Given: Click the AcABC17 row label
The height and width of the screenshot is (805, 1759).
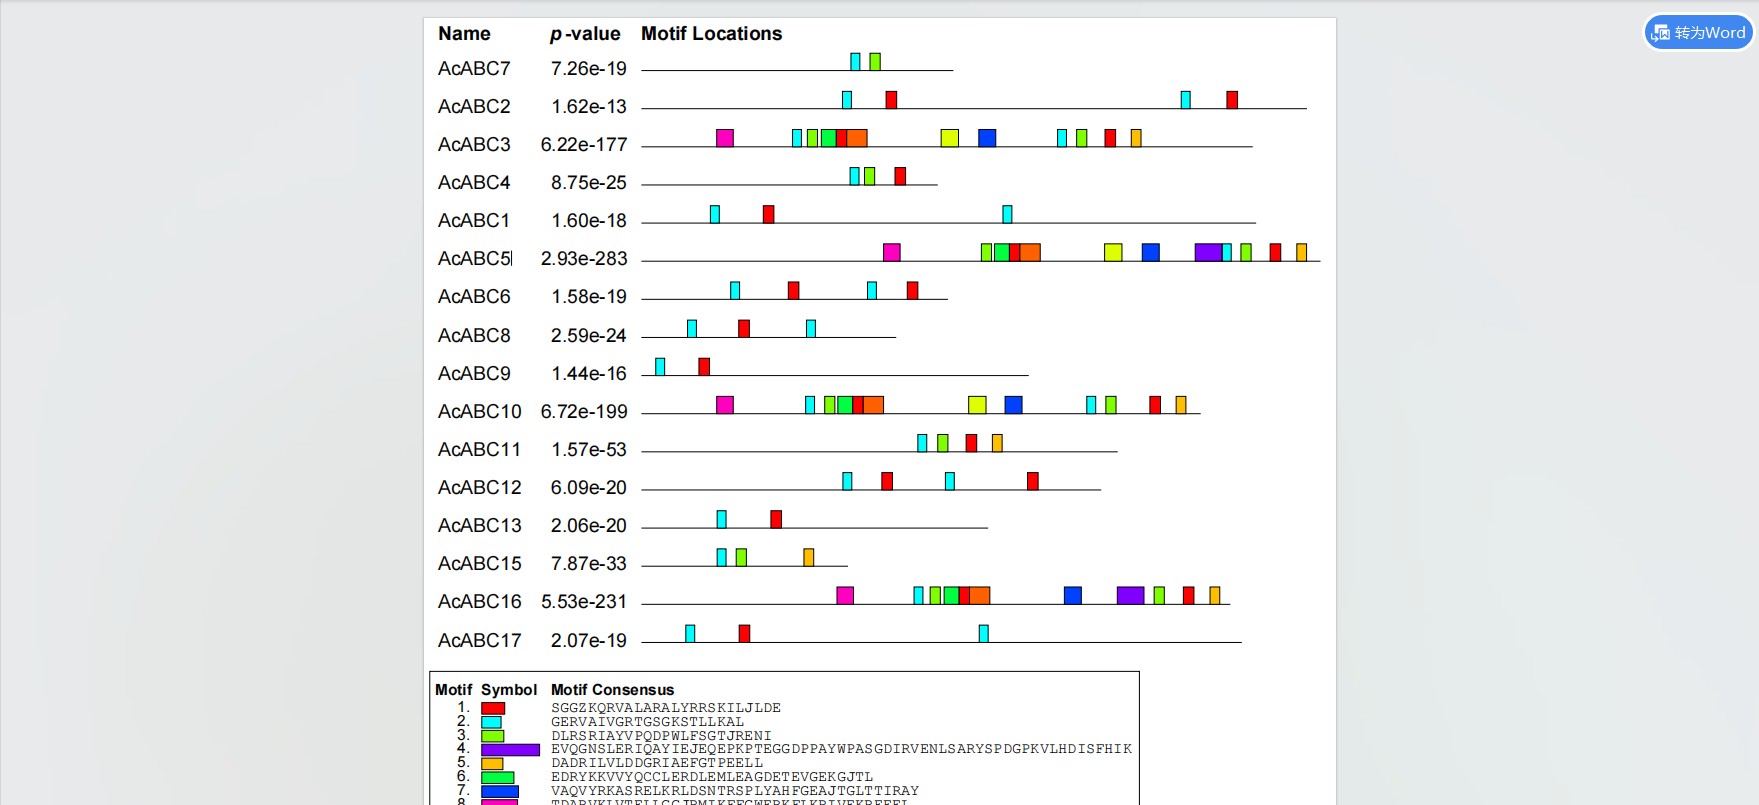Looking at the screenshot, I should [480, 641].
